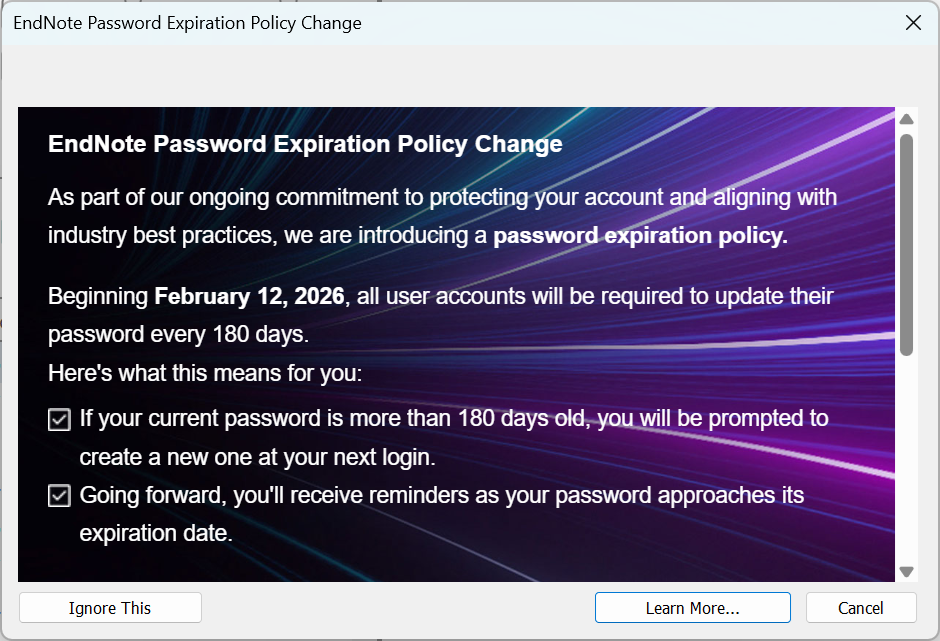The height and width of the screenshot is (641, 940).
Task: Click the "expiration date." text line
Action: coord(156,534)
